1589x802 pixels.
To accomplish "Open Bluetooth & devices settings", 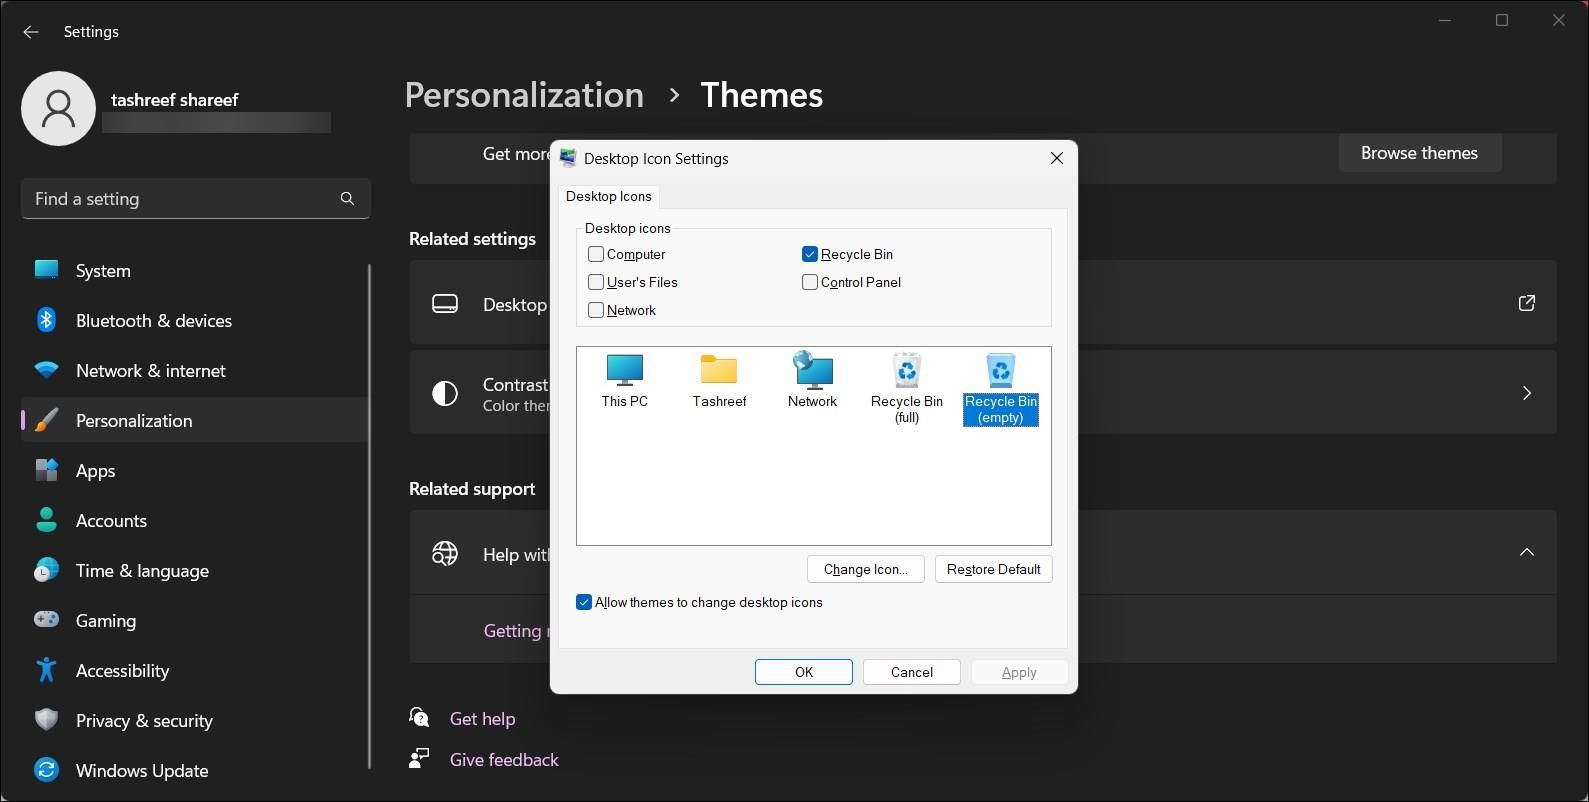I will click(x=153, y=321).
